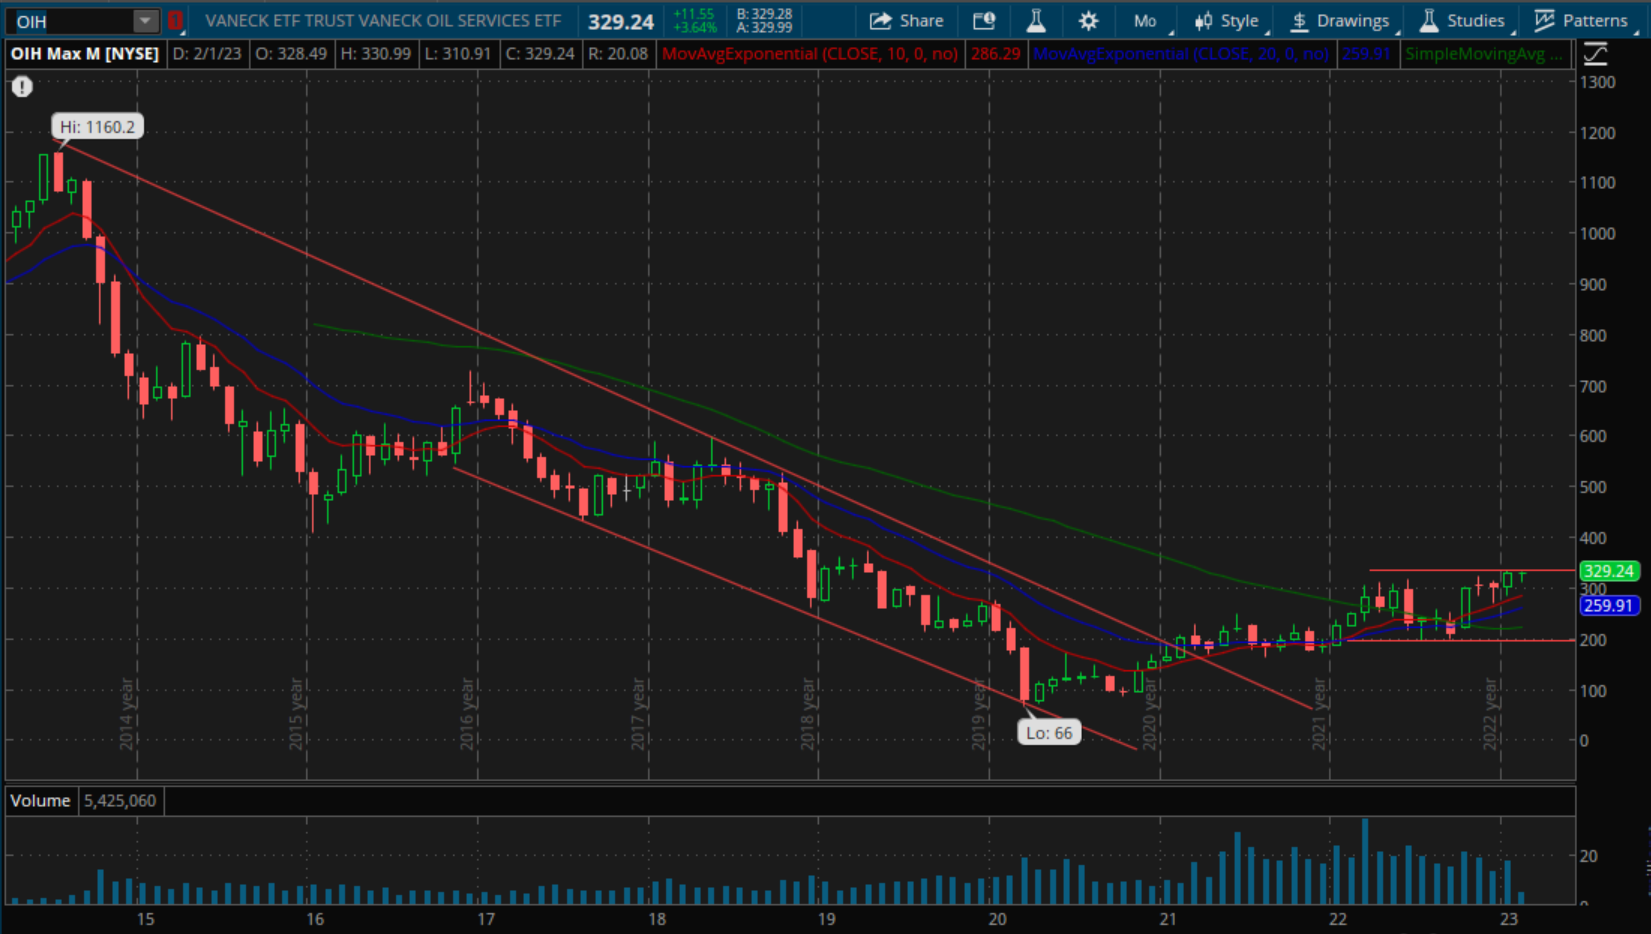1651x934 pixels.
Task: Open the Style menu
Action: tap(1229, 21)
